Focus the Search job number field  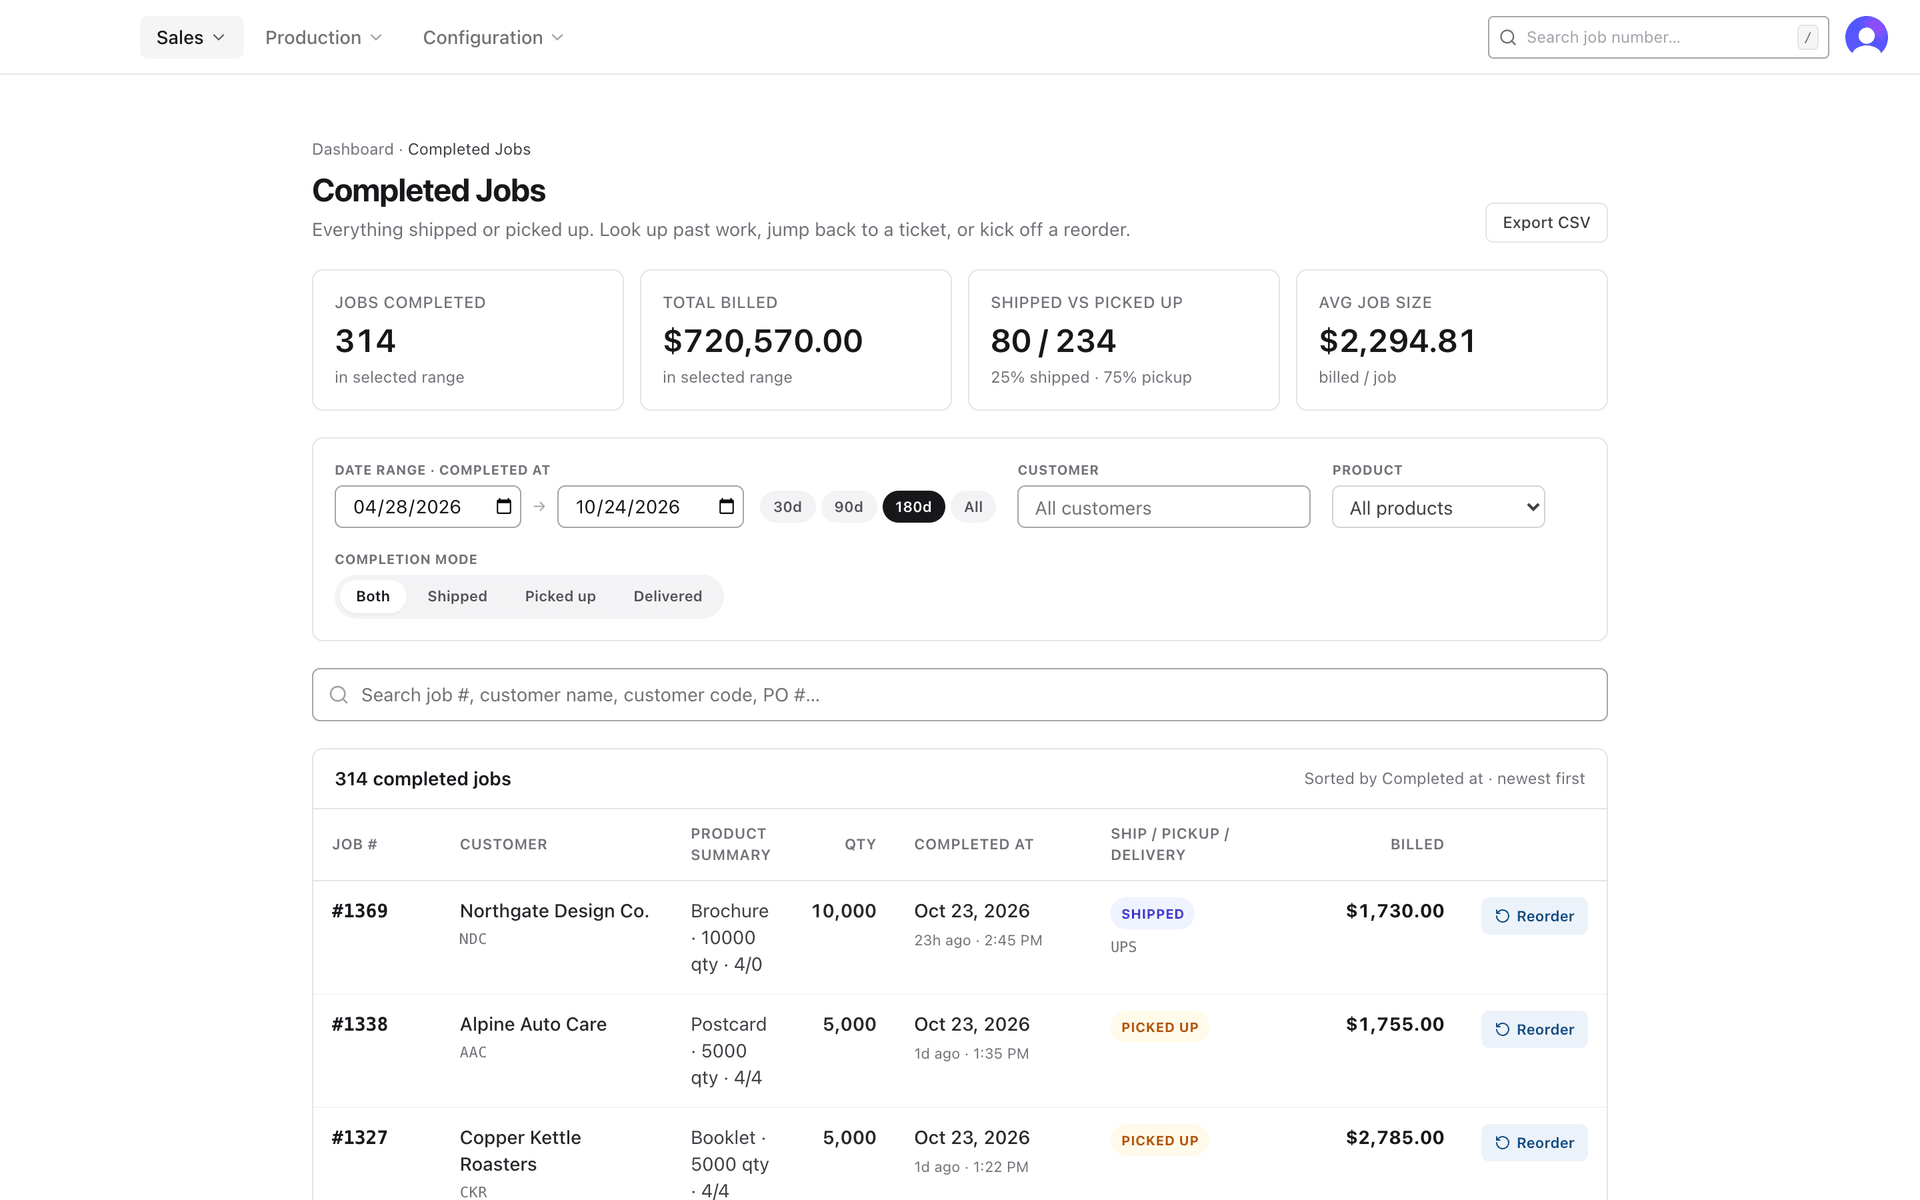click(x=1658, y=37)
